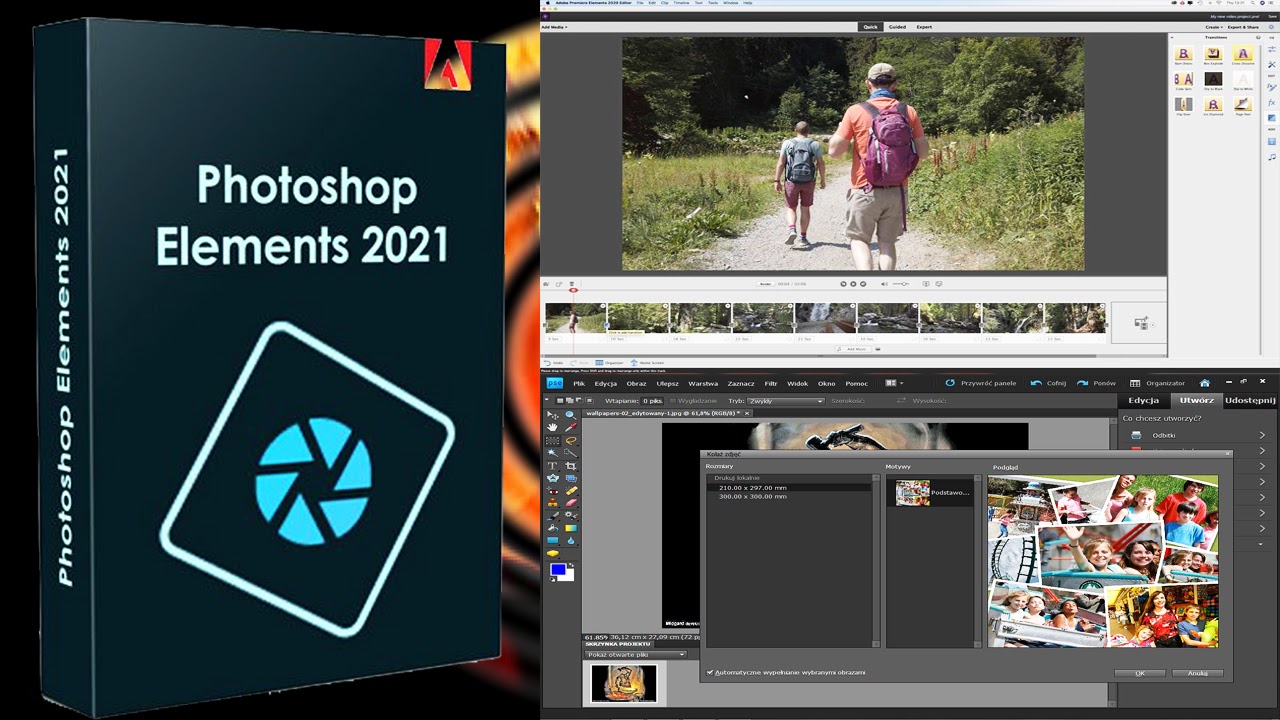Click the Home icon beside Organizator
This screenshot has width=1280, height=720.
point(1204,383)
